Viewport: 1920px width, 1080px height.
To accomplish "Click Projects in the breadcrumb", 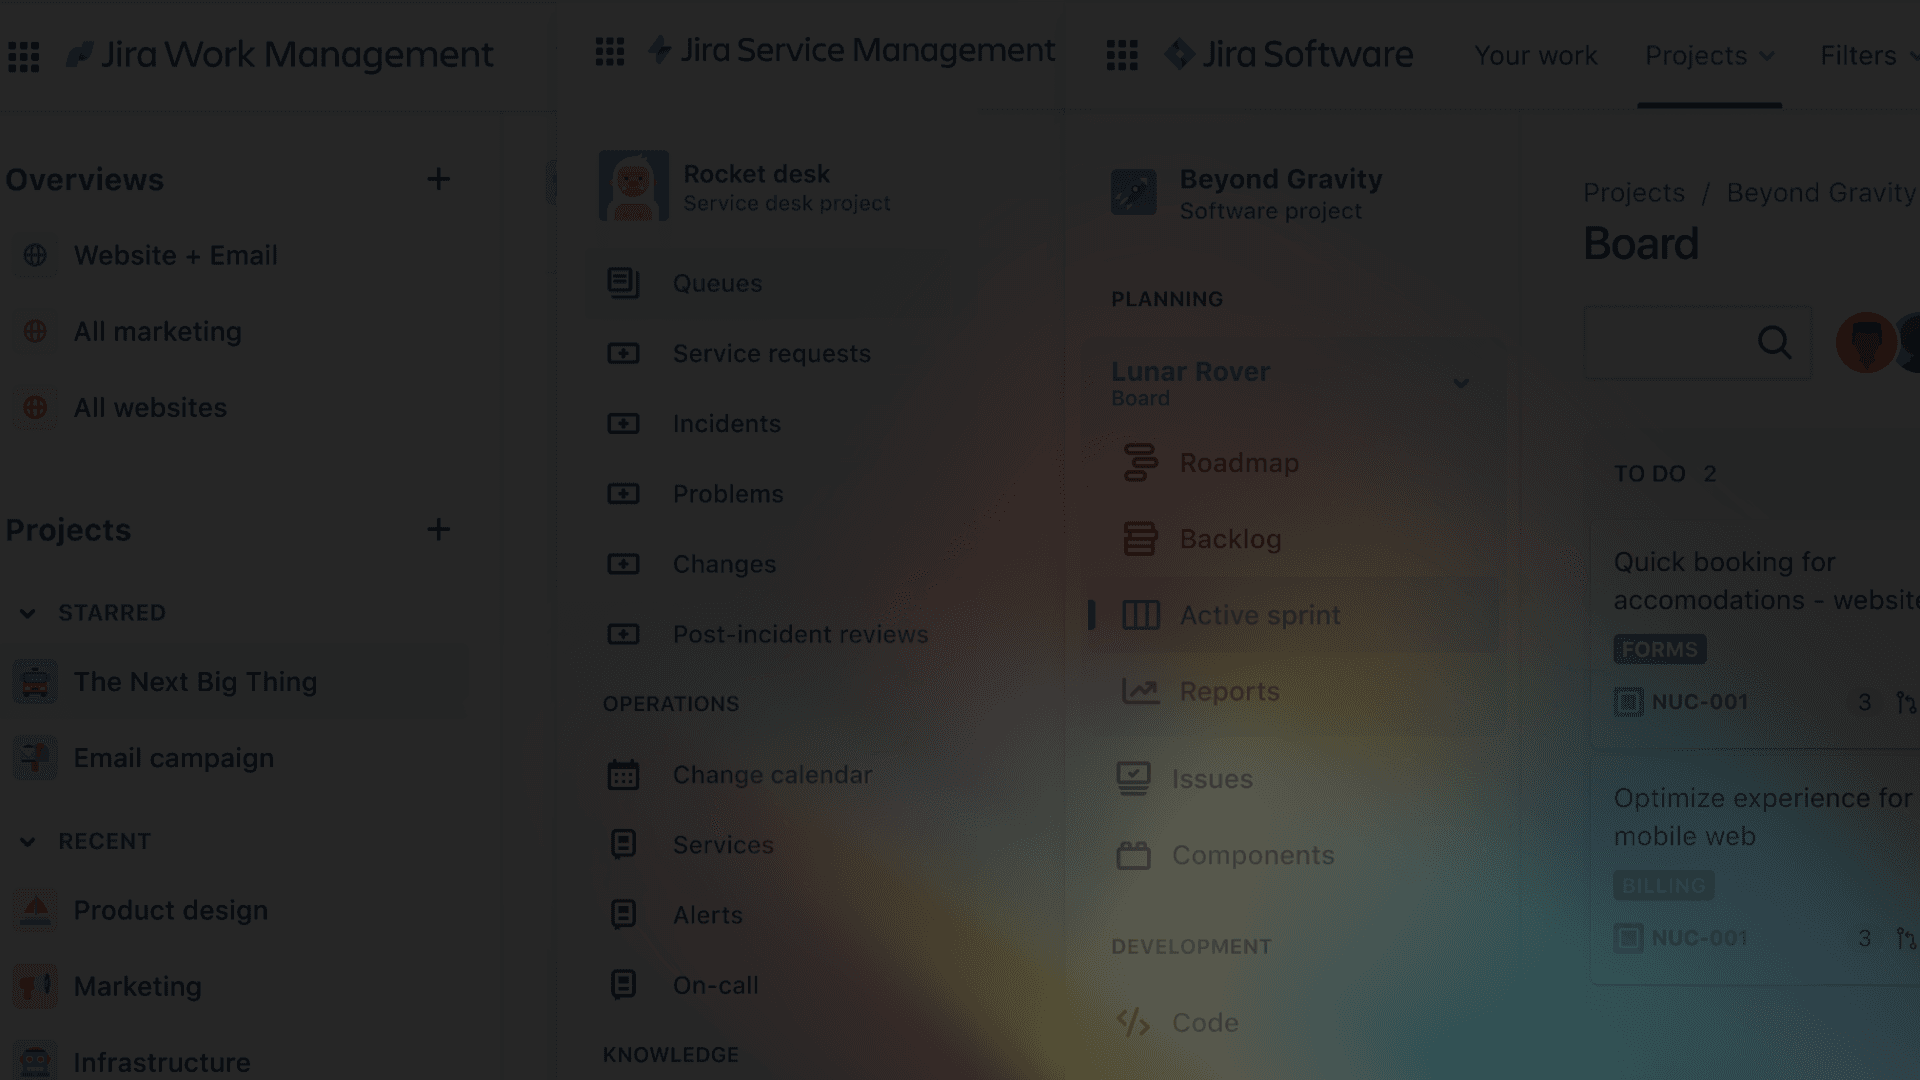I will [x=1634, y=193].
